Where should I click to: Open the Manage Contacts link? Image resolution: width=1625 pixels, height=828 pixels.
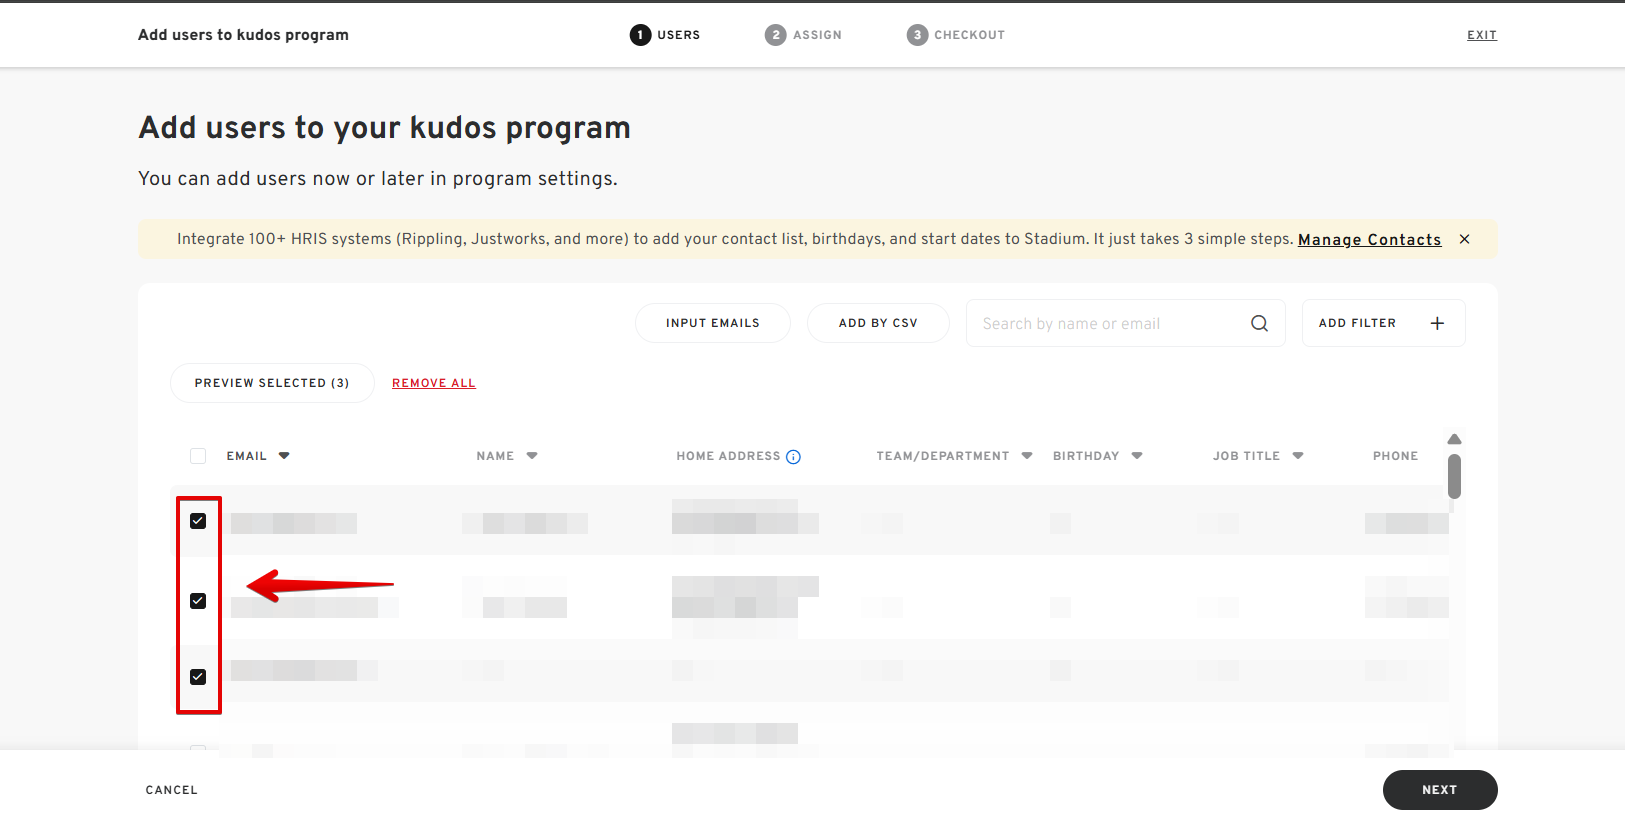[1369, 240]
